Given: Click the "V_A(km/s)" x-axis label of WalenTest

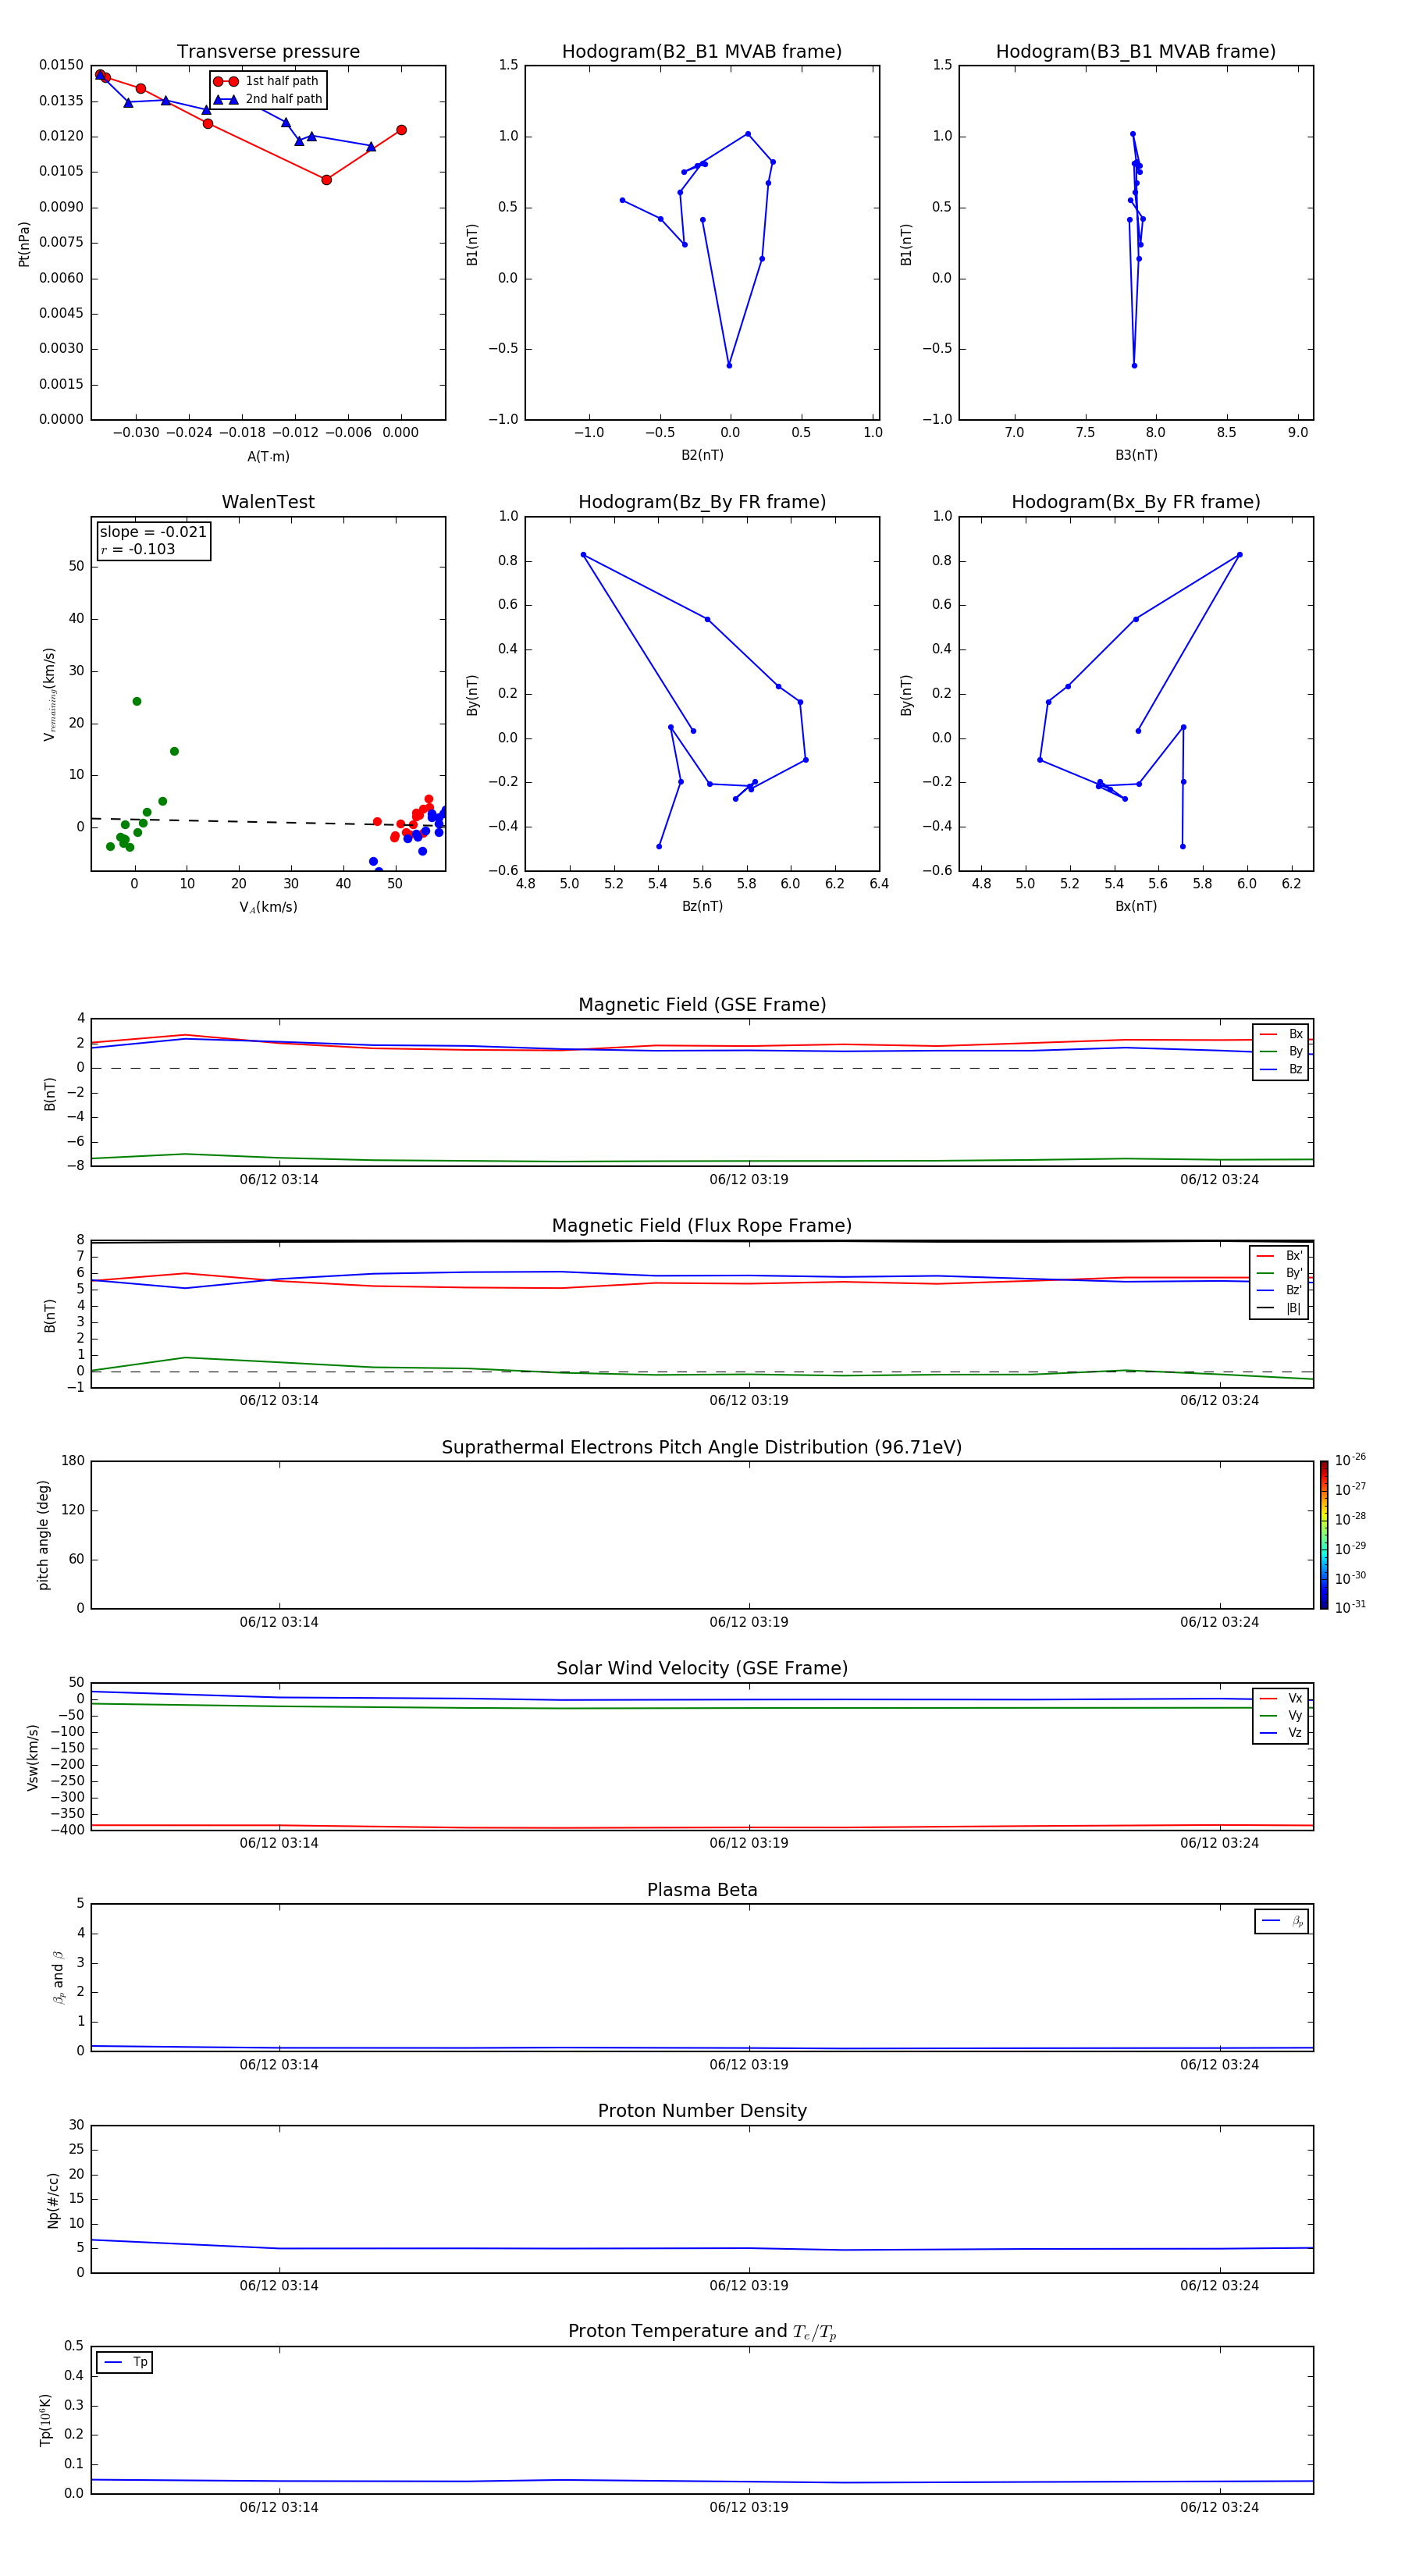Looking at the screenshot, I should (268, 907).
